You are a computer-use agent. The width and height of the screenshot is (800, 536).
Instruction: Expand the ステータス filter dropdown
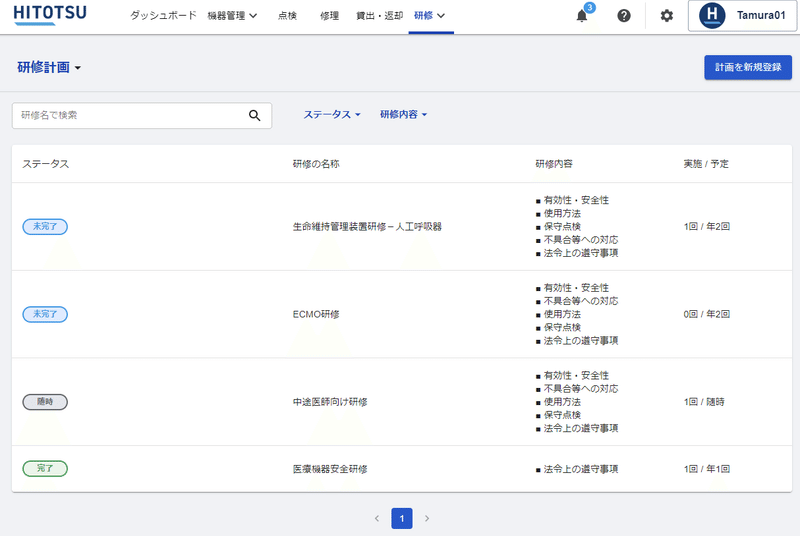coord(332,115)
